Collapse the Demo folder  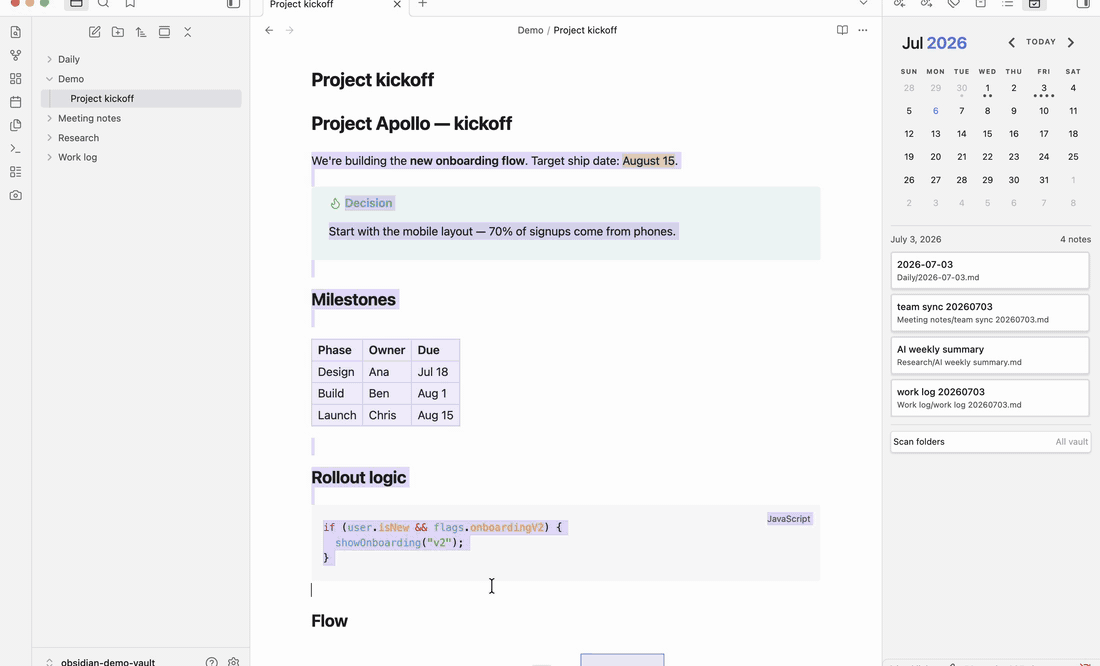click(49, 79)
